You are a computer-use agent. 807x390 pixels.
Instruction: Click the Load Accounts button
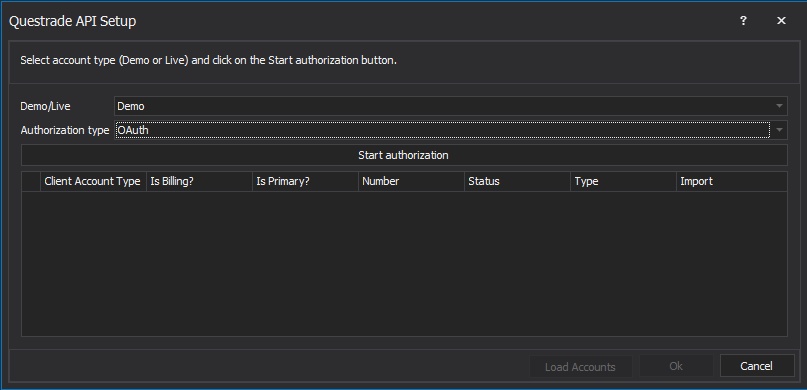tap(581, 366)
